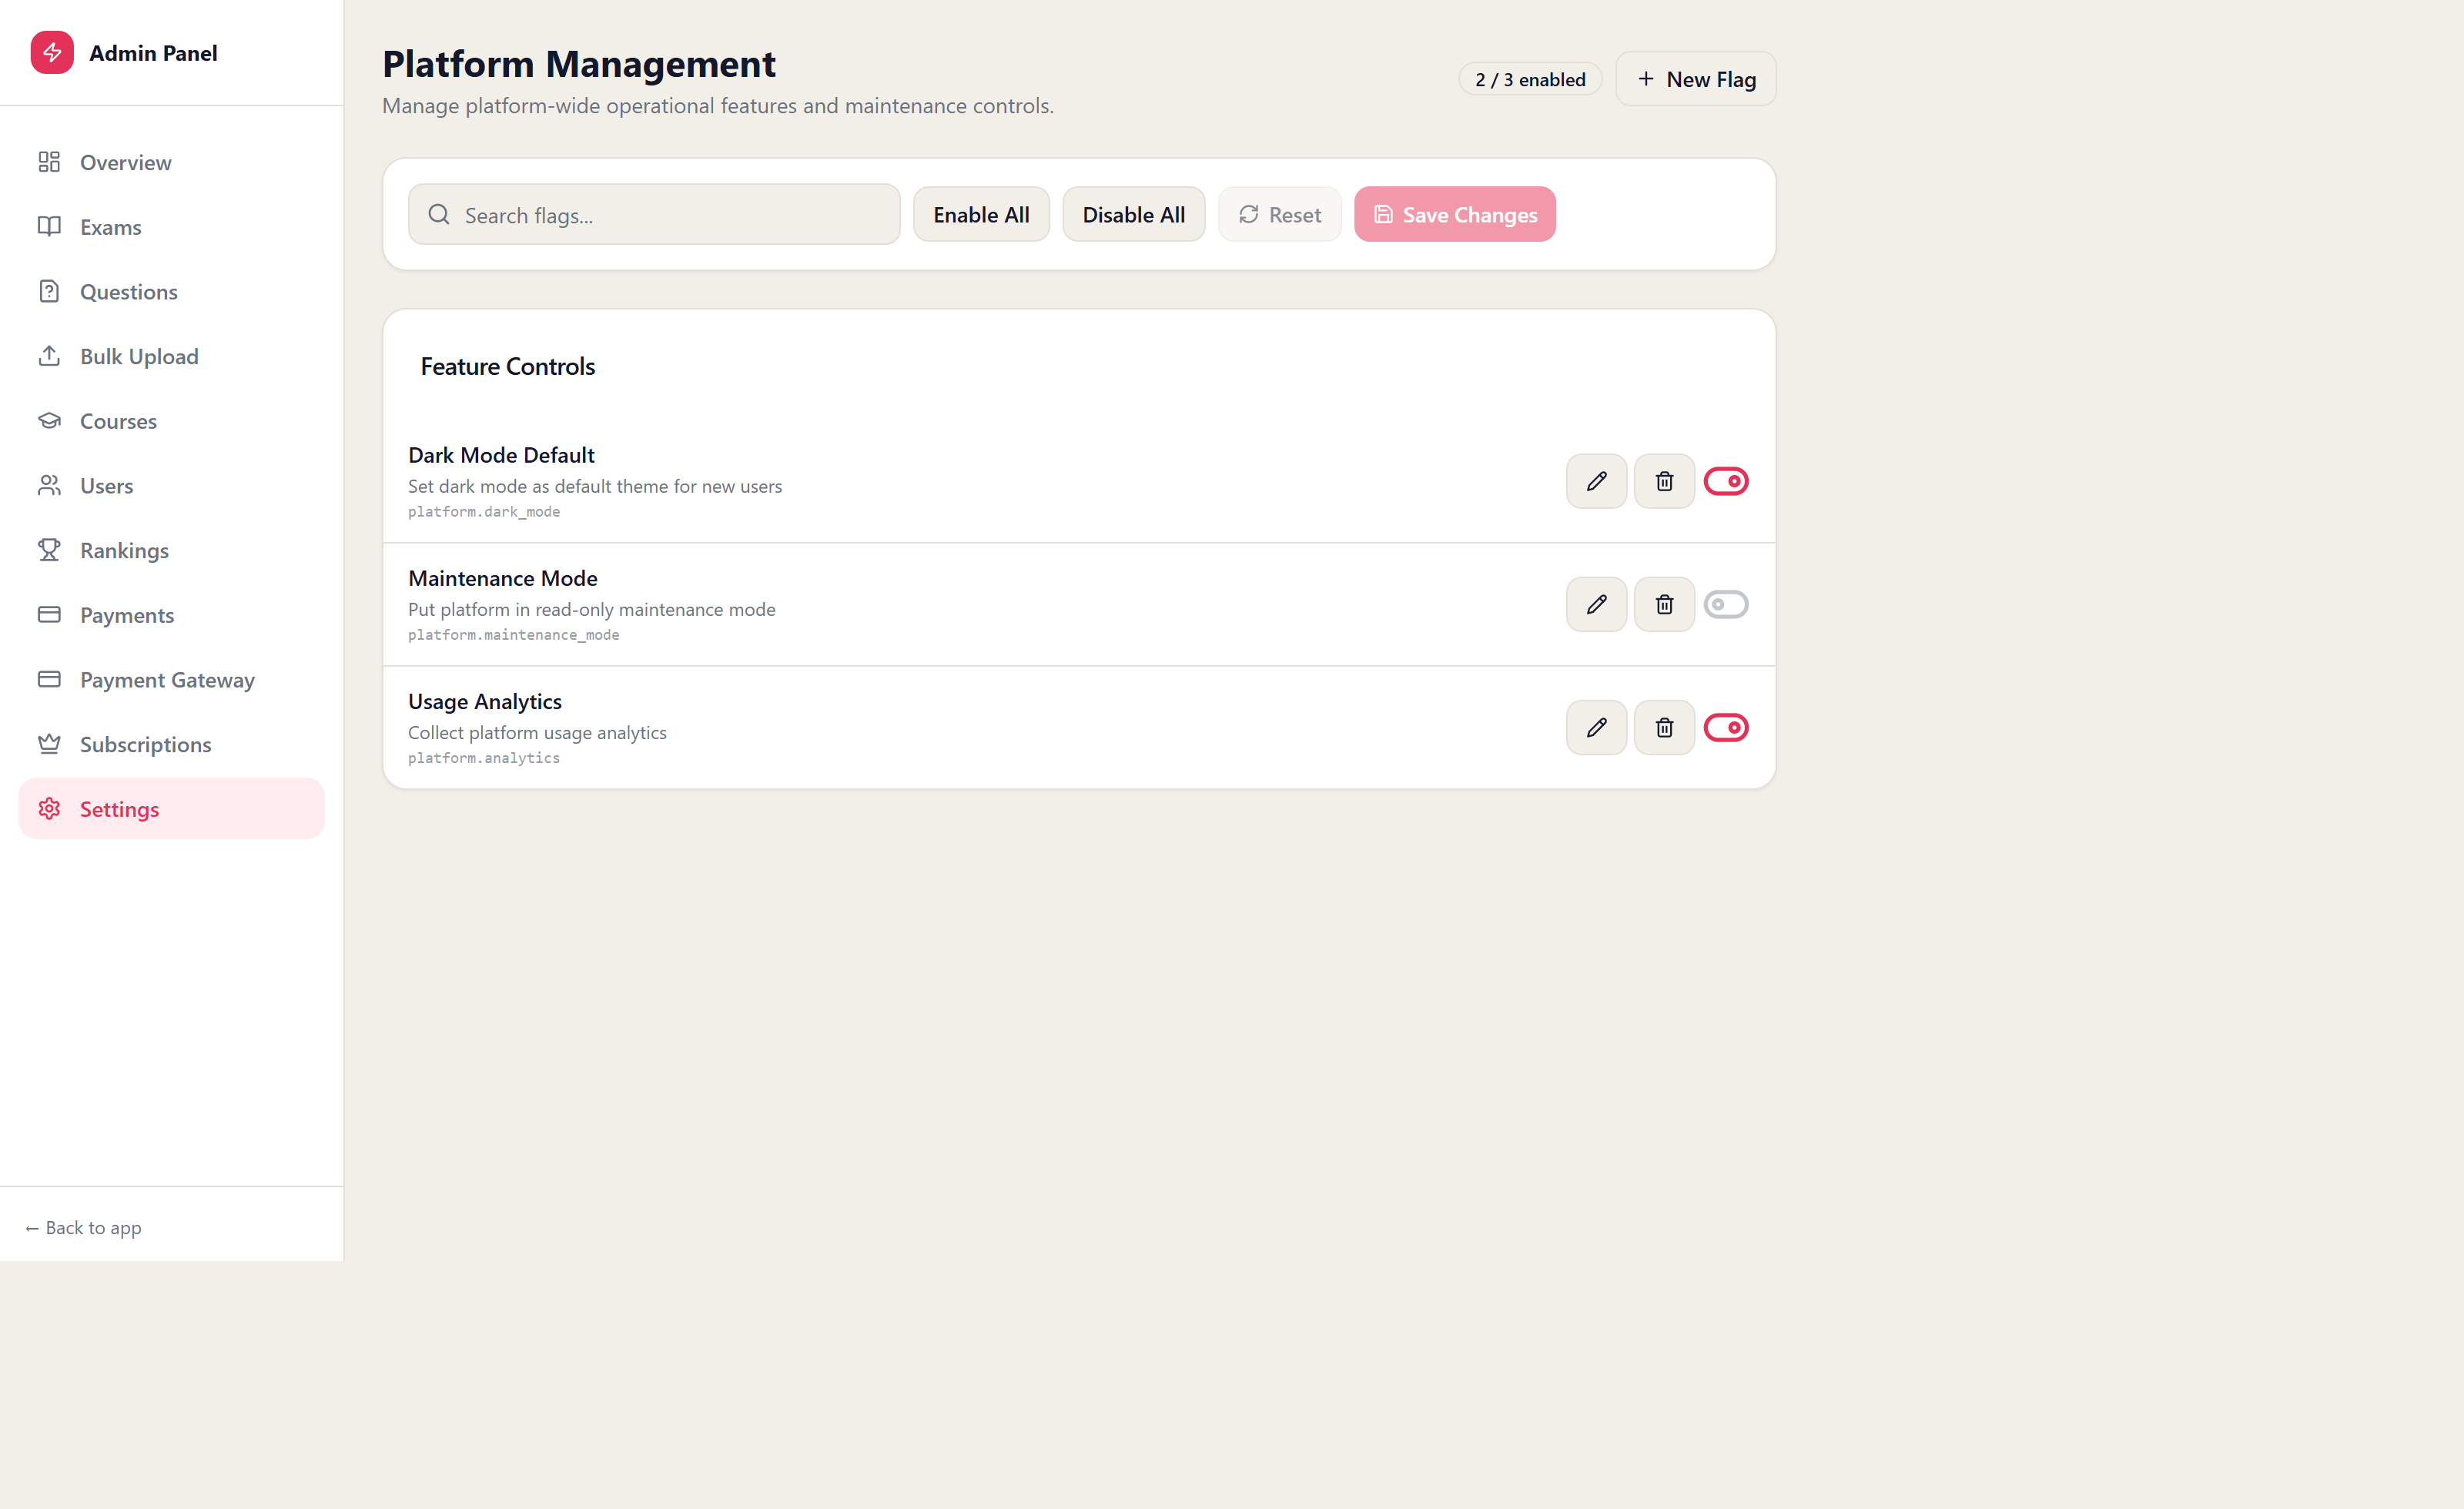The width and height of the screenshot is (2464, 1509).
Task: Edit the Dark Mode Default flag
Action: click(x=1596, y=481)
